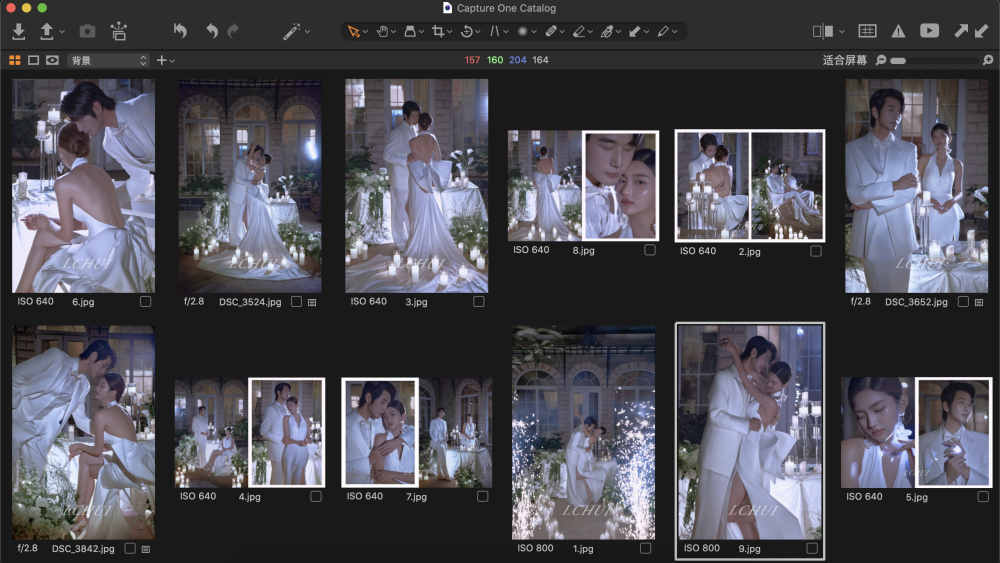
Task: Switch to grid thumbnail view mode
Action: coord(15,61)
